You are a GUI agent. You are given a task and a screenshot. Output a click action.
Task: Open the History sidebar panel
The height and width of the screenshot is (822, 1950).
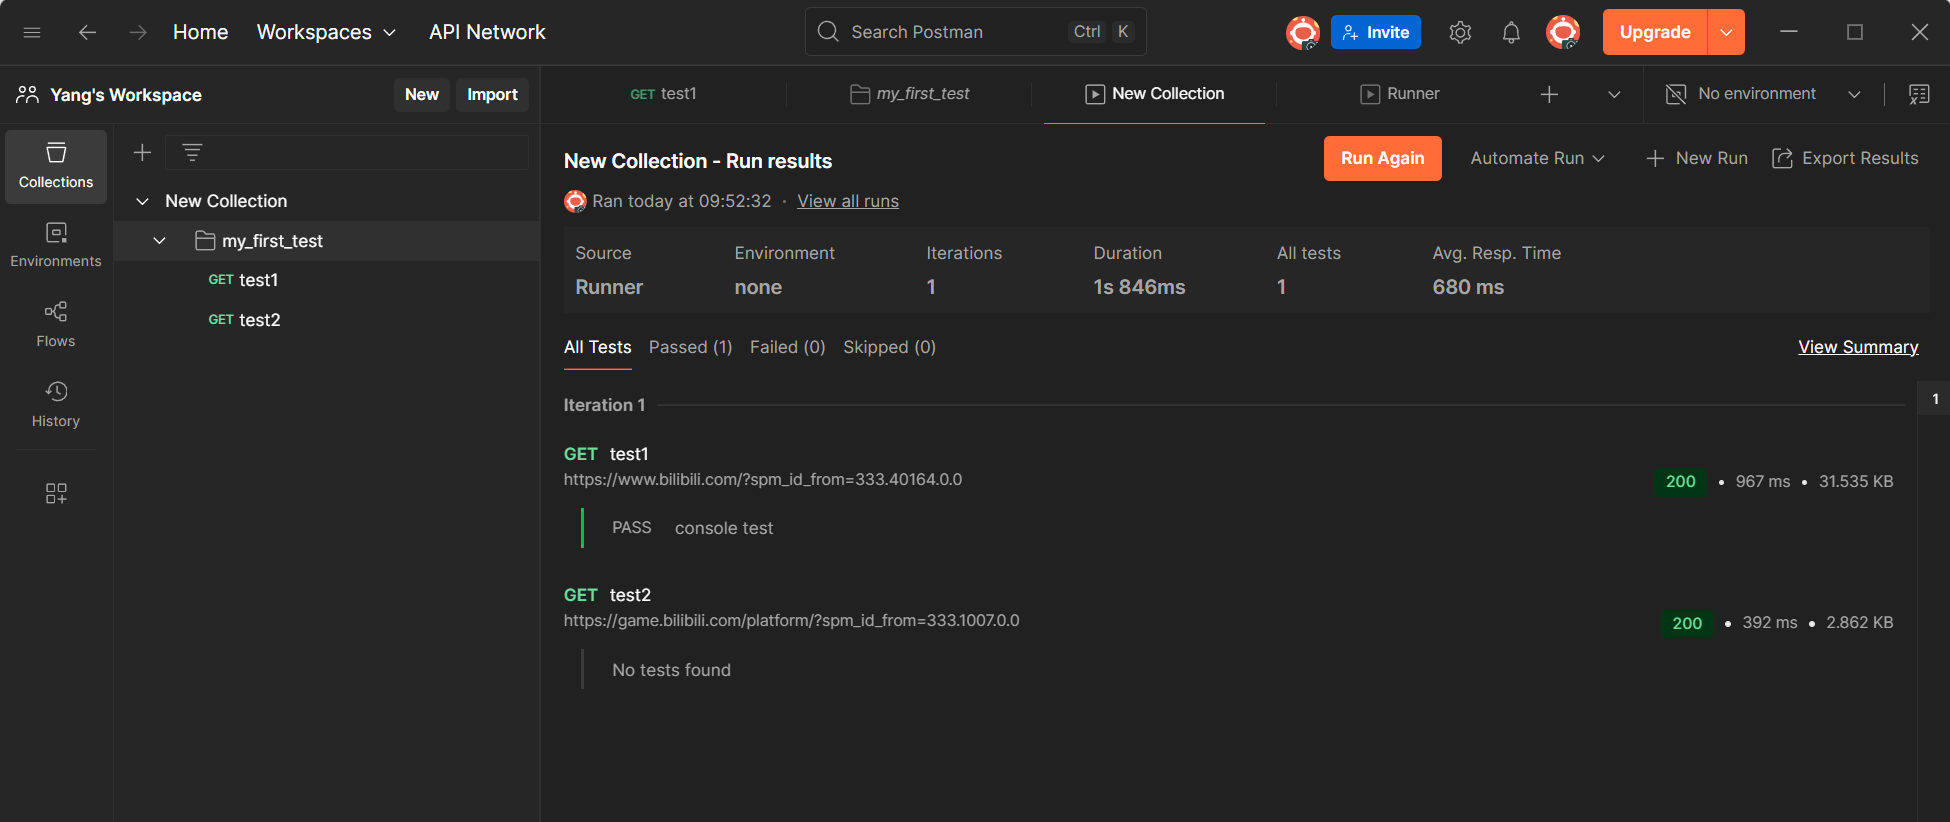(x=56, y=405)
